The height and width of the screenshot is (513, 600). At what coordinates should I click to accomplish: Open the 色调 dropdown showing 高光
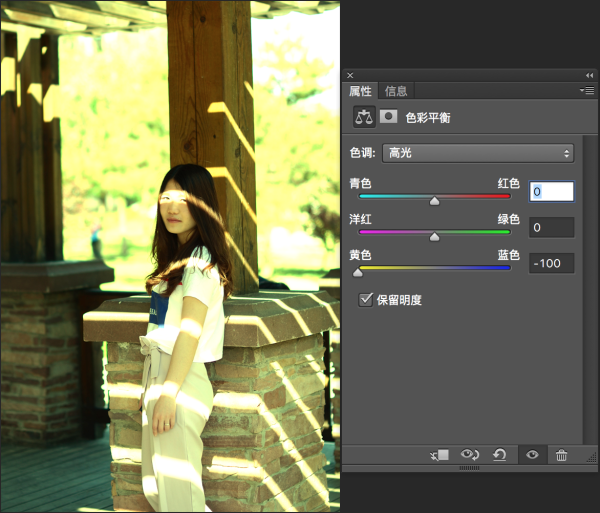478,153
